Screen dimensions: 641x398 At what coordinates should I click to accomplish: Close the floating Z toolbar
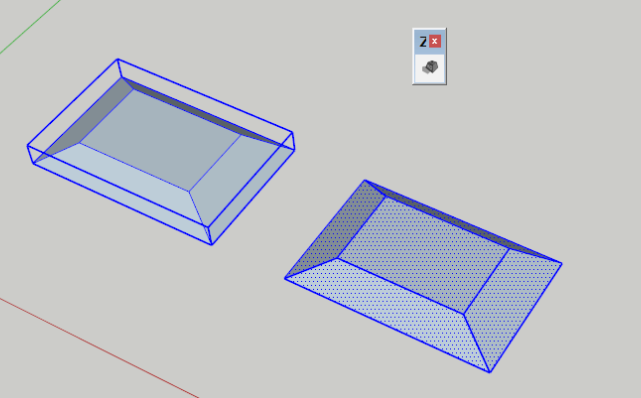click(435, 41)
